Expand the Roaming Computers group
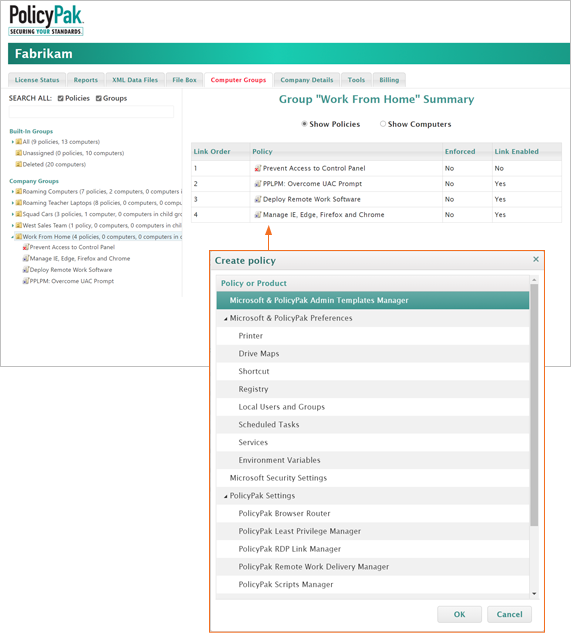 click(x=13, y=192)
